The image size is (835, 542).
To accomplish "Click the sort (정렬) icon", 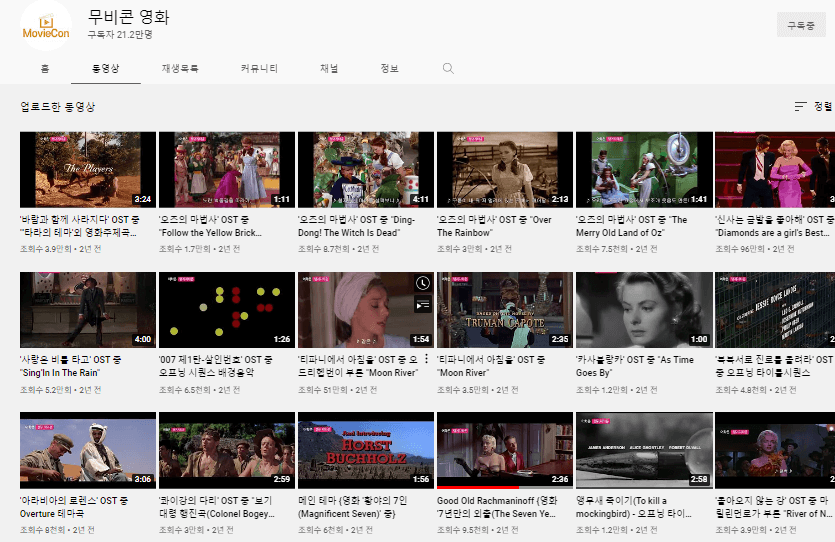I will click(x=800, y=106).
